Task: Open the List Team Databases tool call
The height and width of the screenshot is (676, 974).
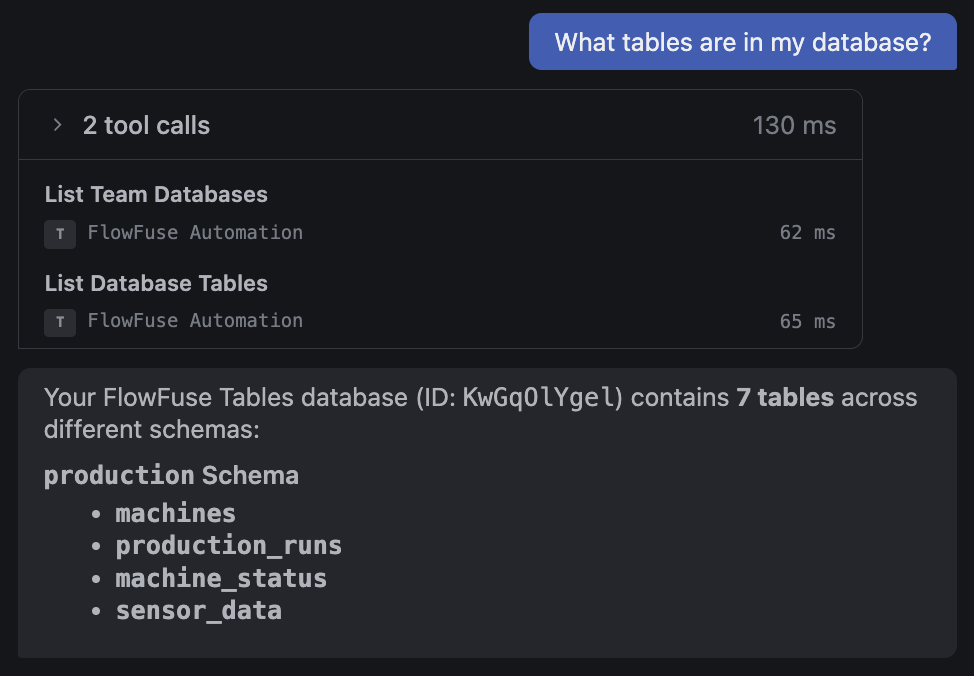Action: click(x=156, y=194)
